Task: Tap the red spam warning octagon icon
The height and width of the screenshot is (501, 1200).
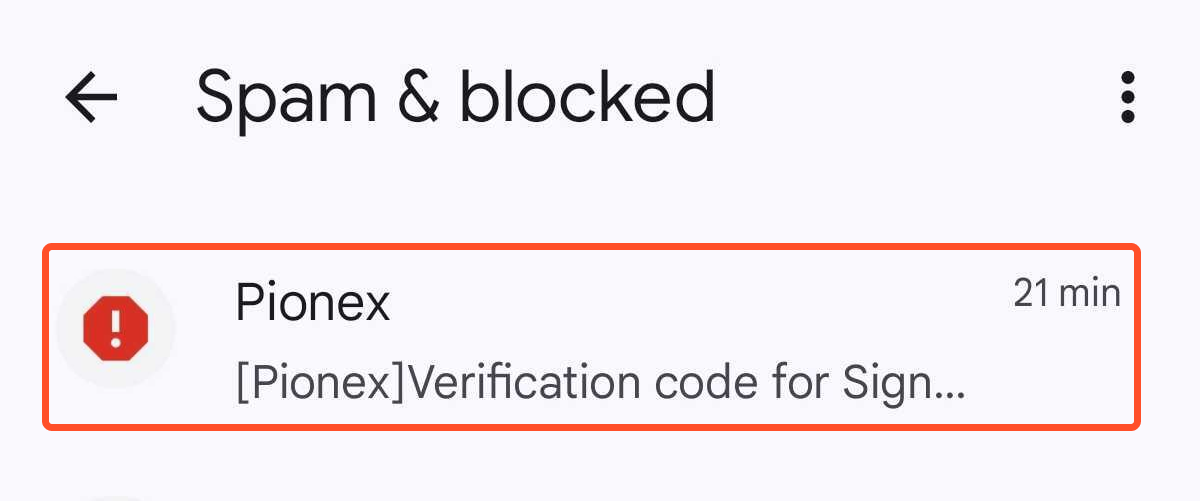Action: pyautogui.click(x=116, y=328)
